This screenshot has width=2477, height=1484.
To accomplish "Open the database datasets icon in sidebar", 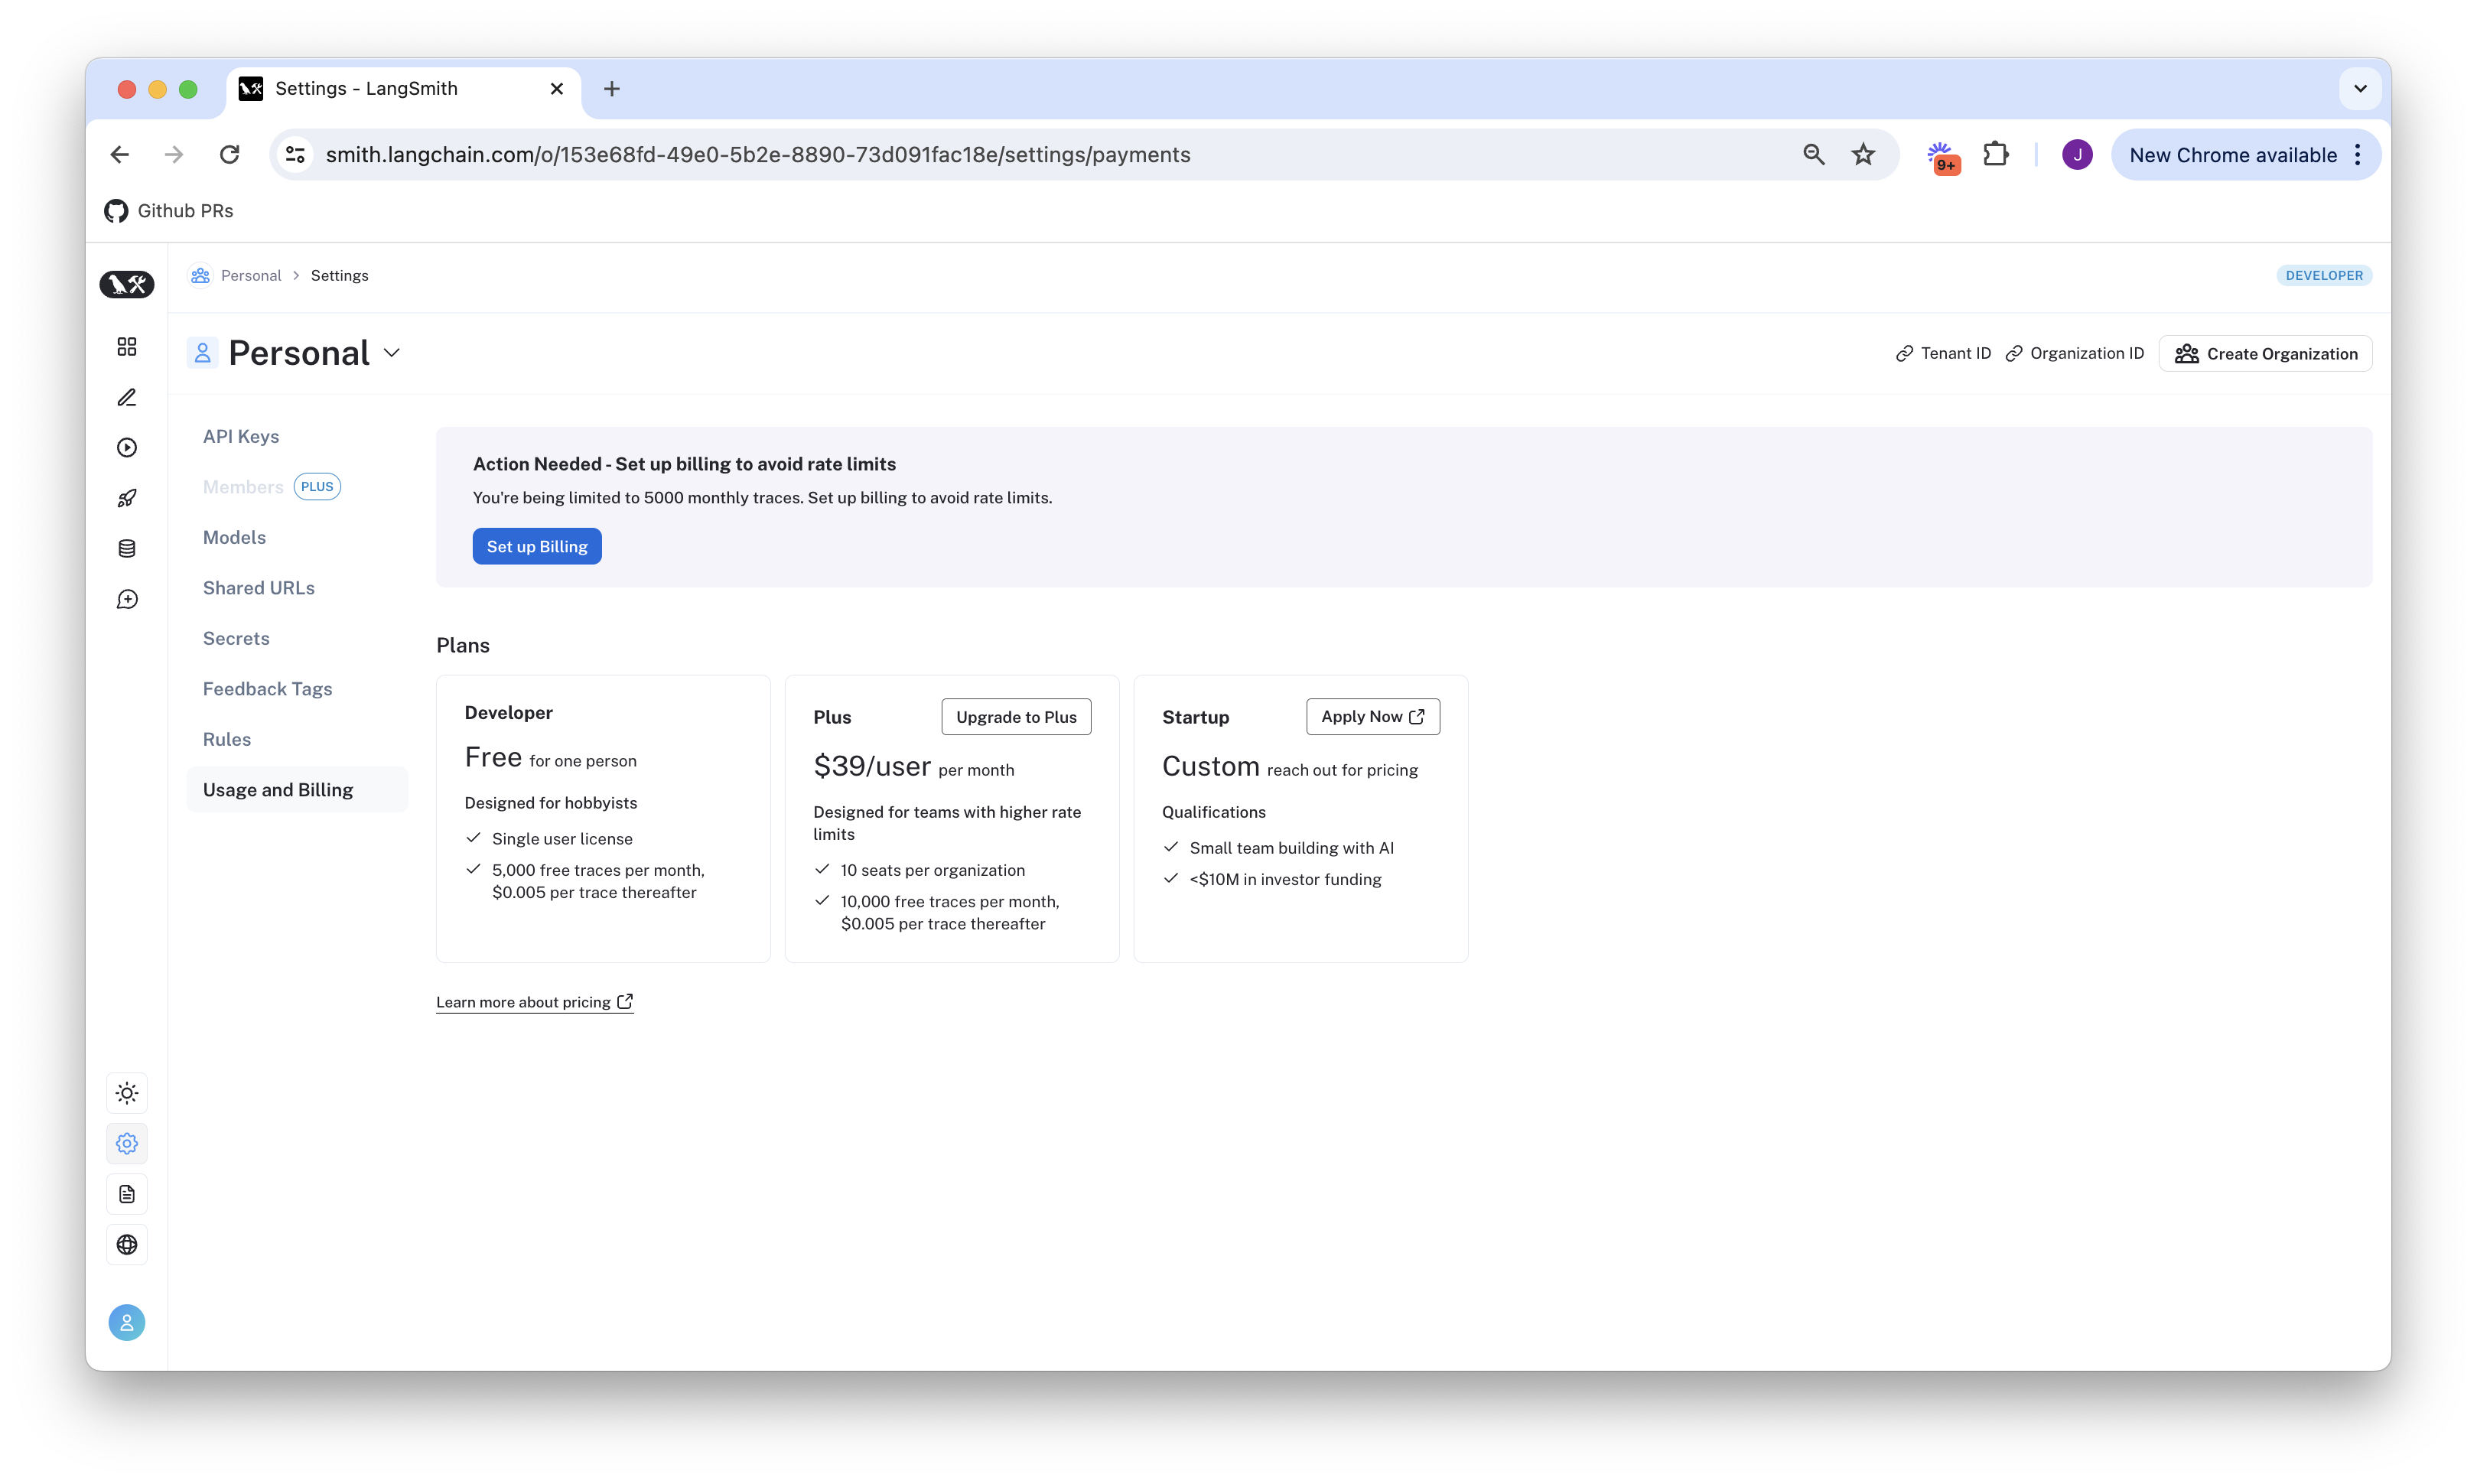I will tap(126, 548).
